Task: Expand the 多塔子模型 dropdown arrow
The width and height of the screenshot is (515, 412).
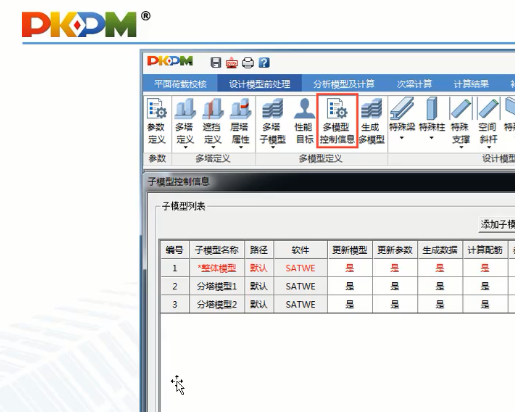Action: pos(273,147)
